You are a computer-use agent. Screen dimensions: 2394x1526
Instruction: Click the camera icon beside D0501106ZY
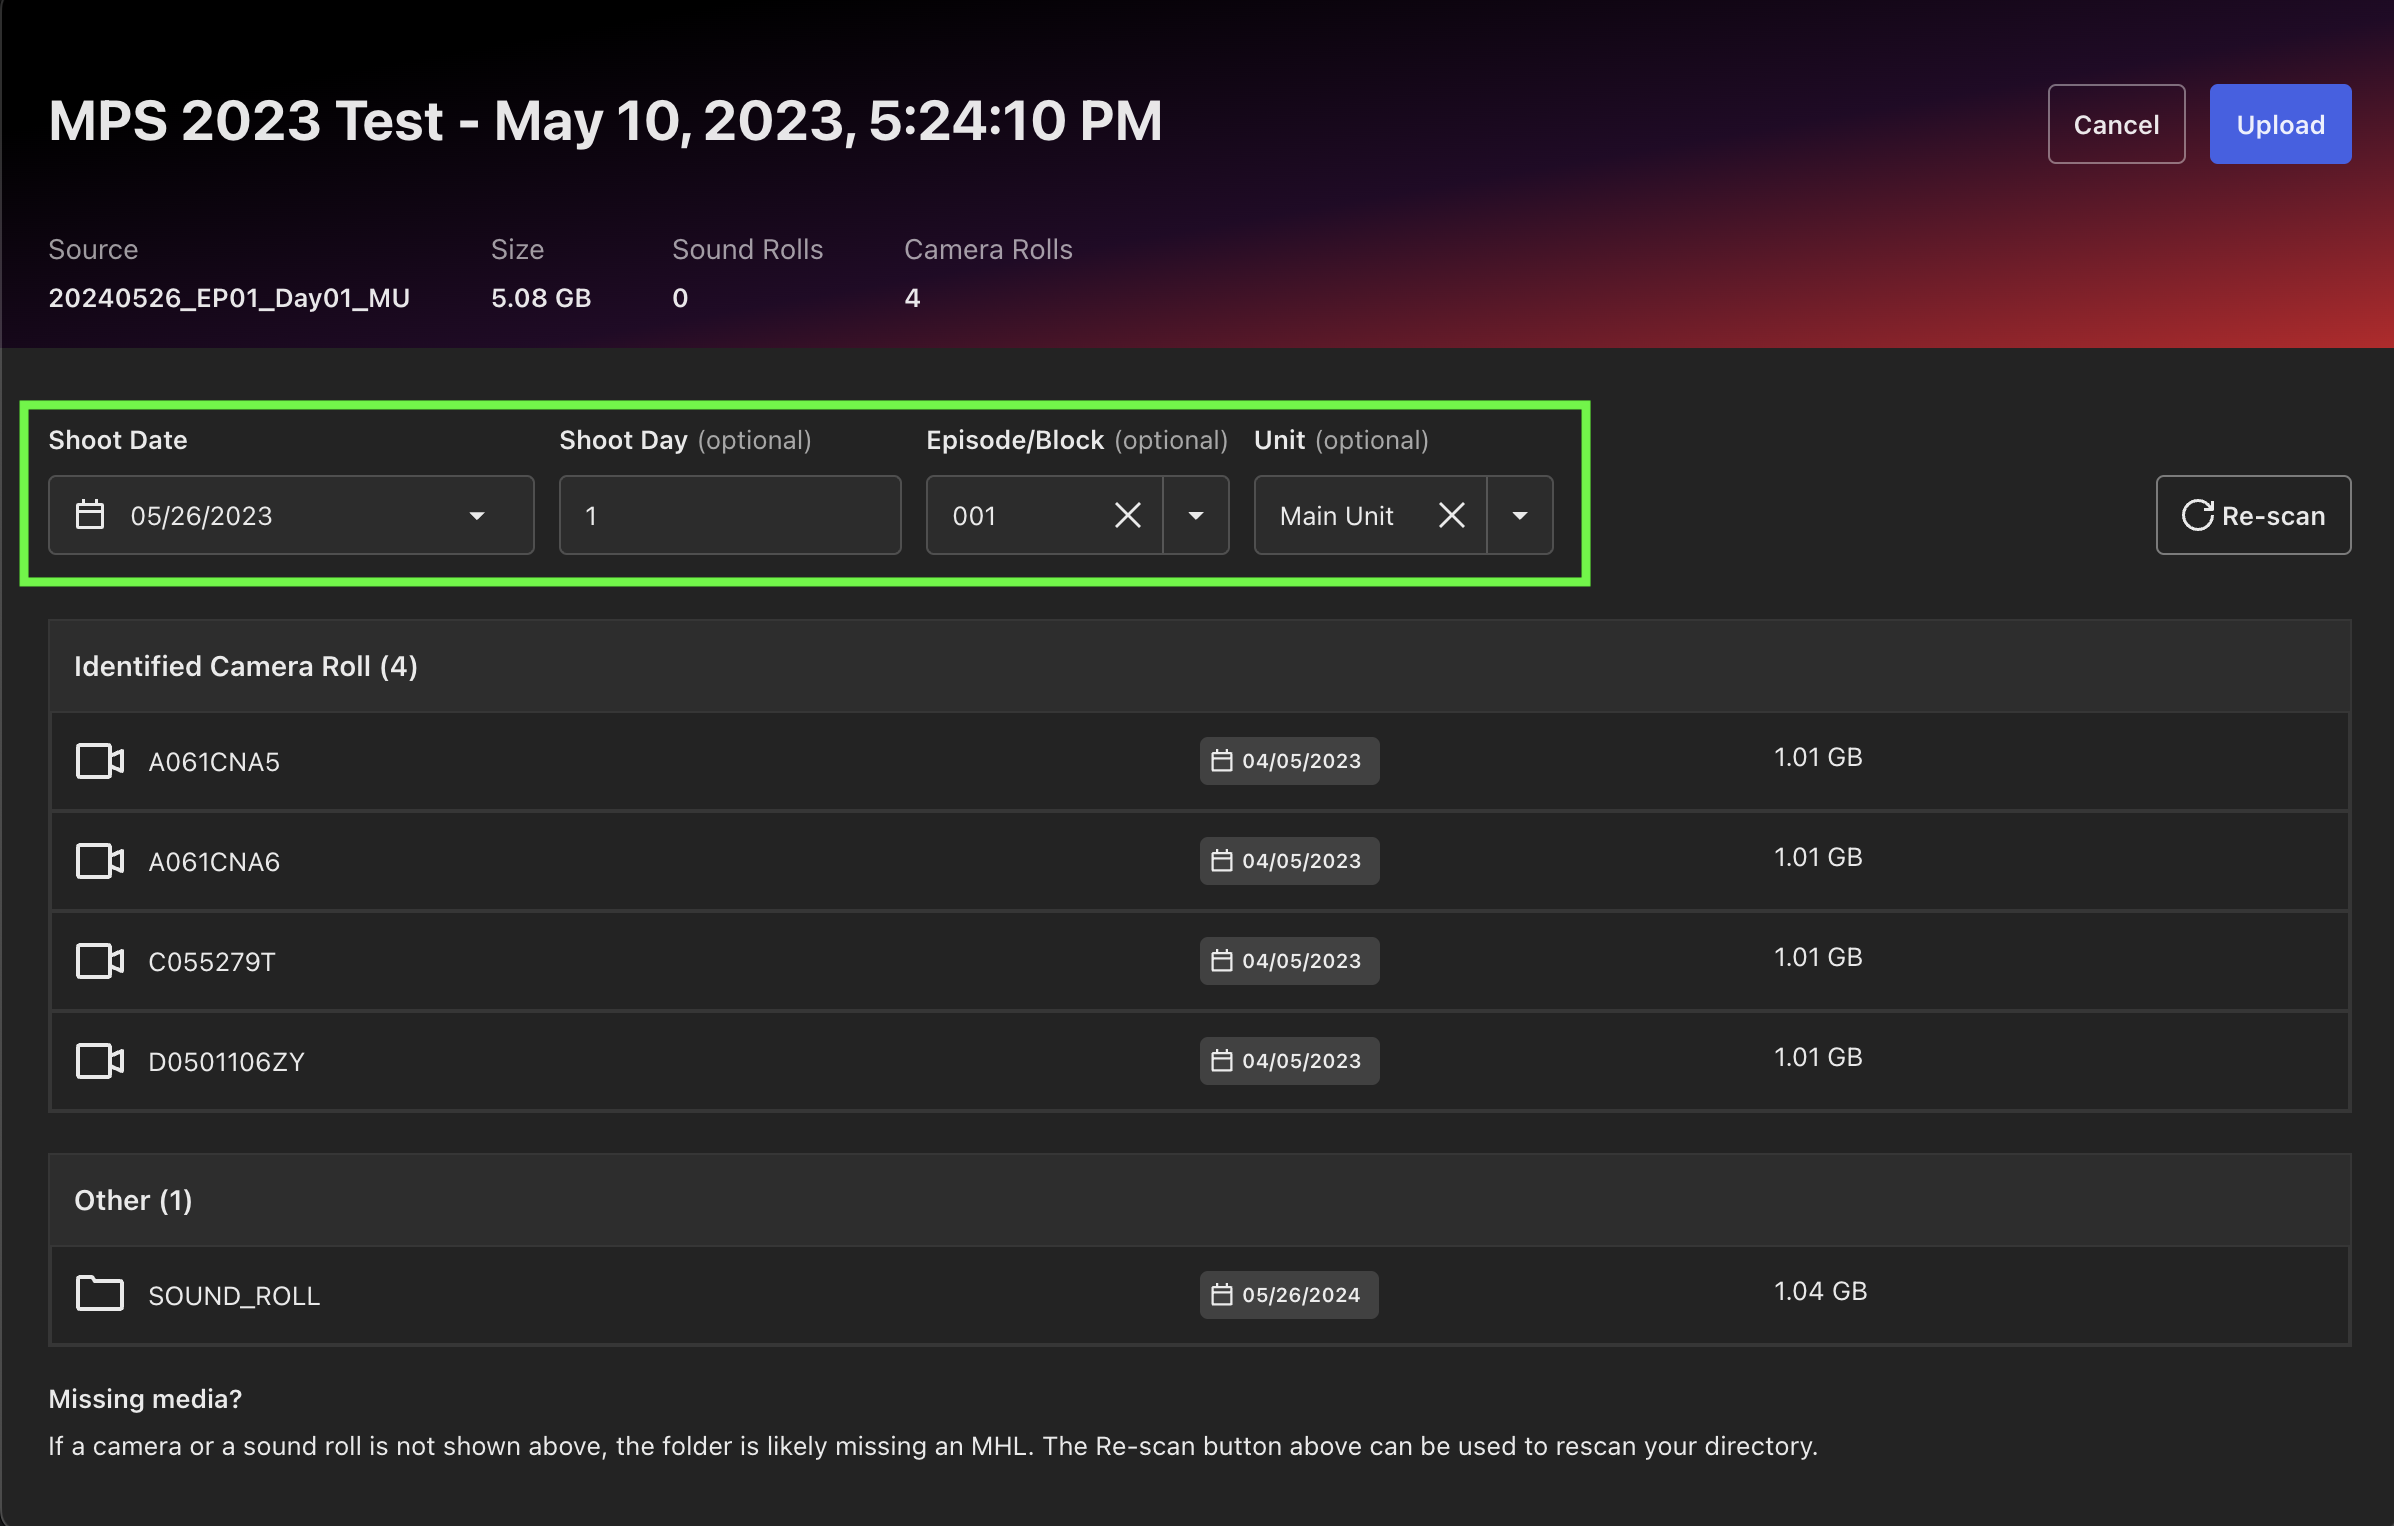click(99, 1061)
